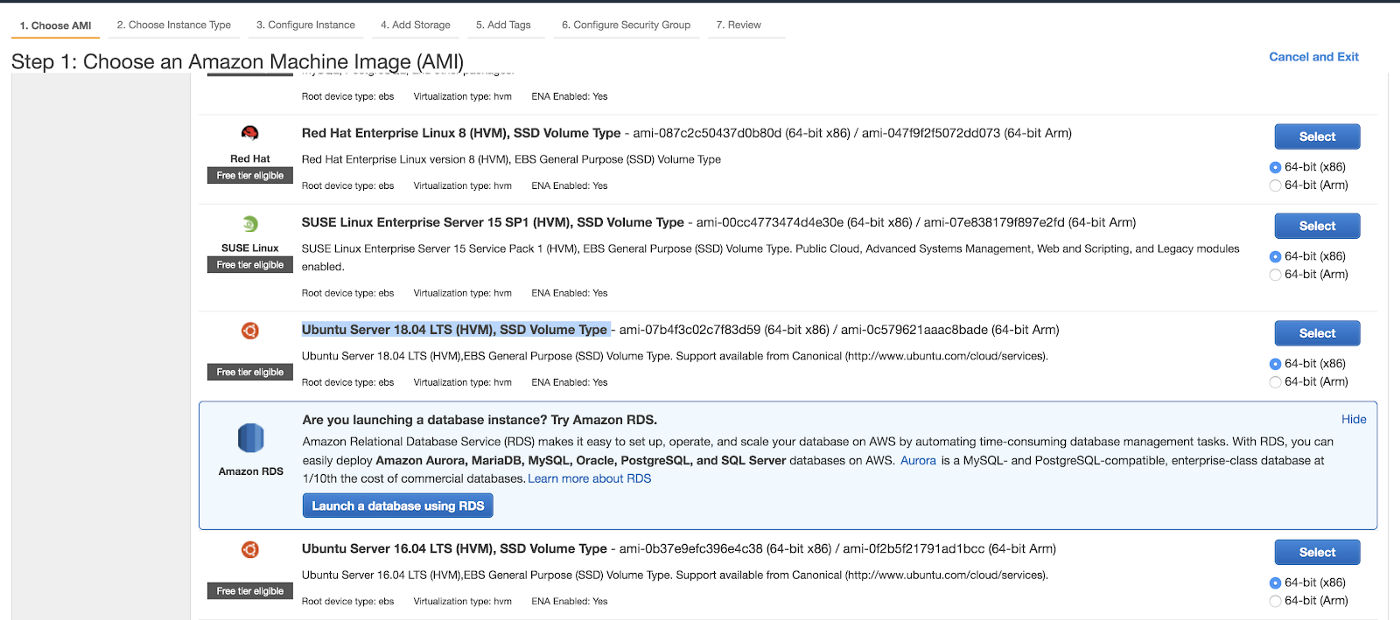This screenshot has width=1400, height=620.
Task: Click Launch a database using RDS
Action: pos(398,506)
